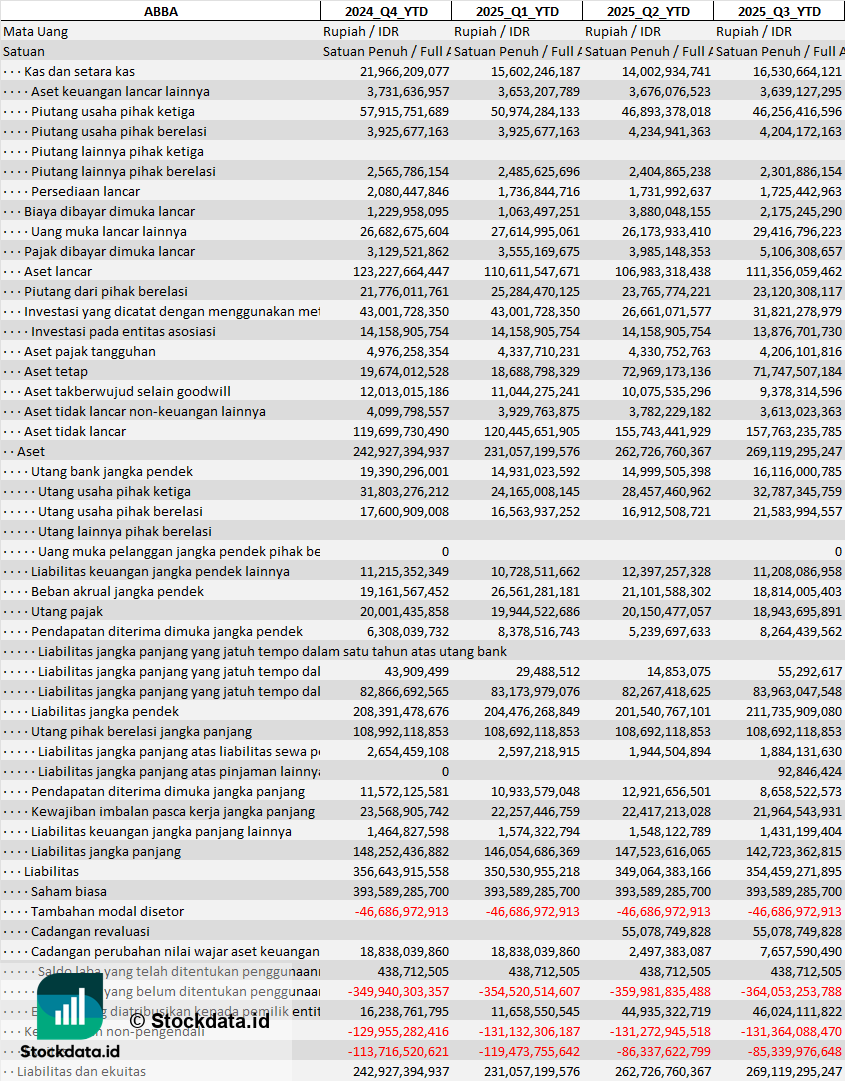Select the Saham biasa row label
Image resolution: width=845 pixels, height=1081 pixels.
point(69,891)
